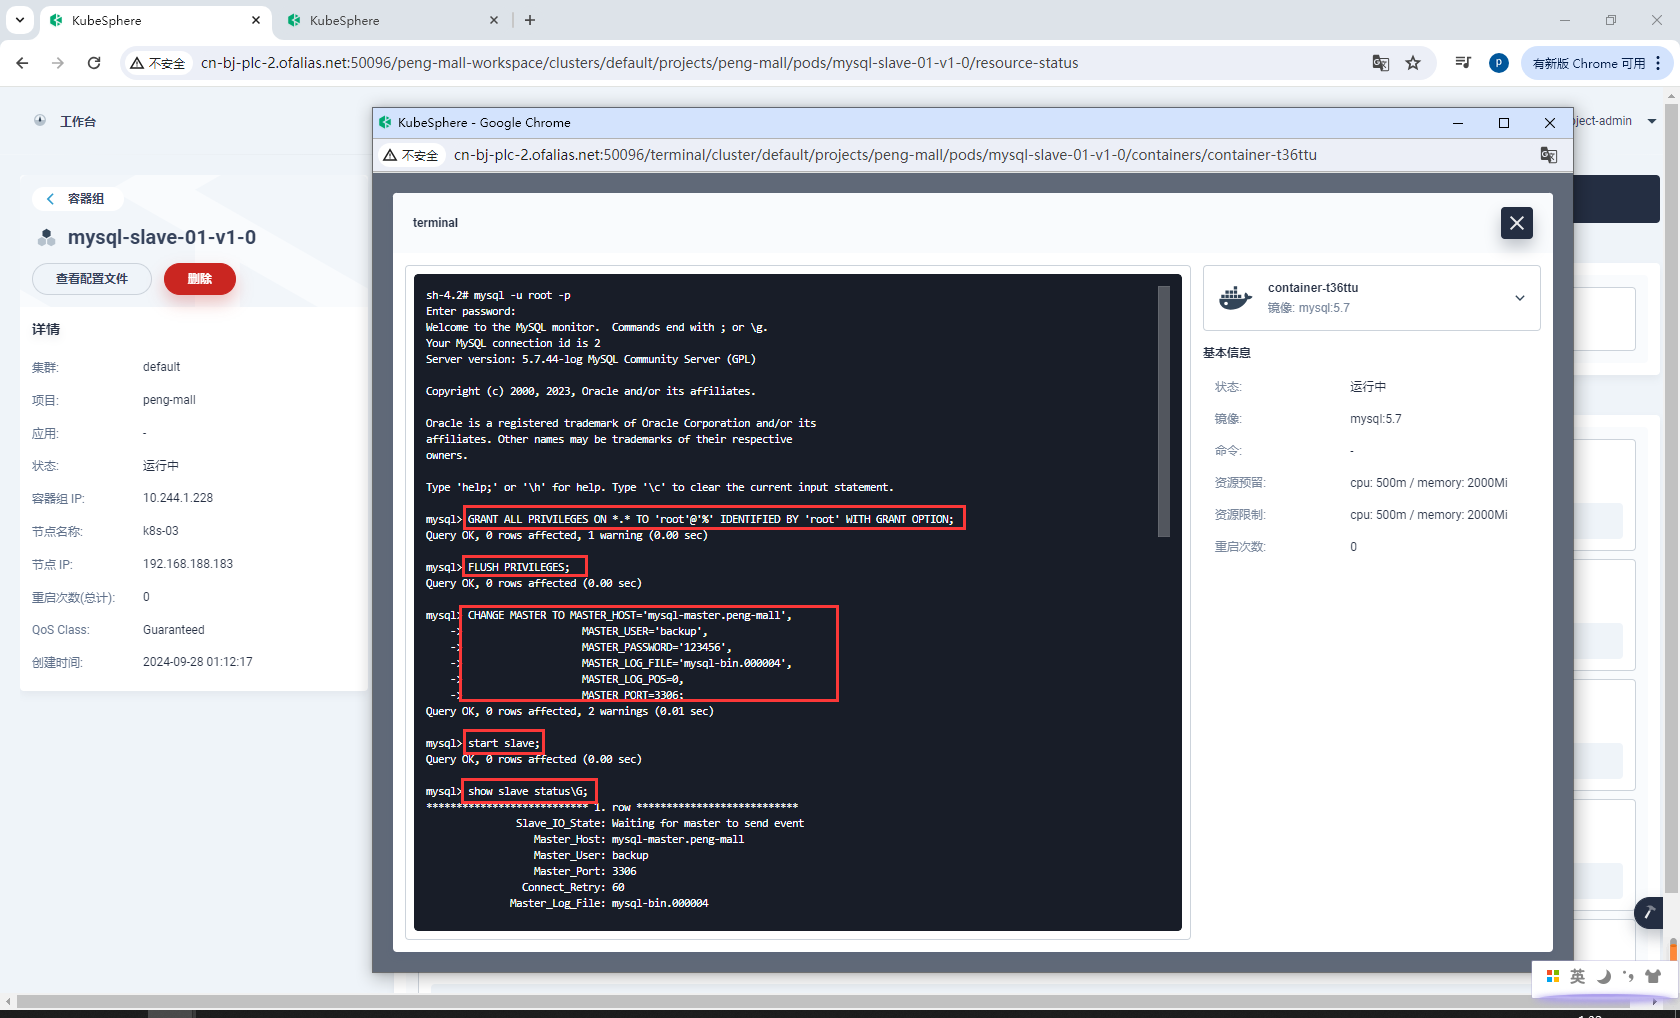This screenshot has height=1018, width=1680.
Task: Select creation time 2024-09-28 01:12:17
Action: click(198, 662)
